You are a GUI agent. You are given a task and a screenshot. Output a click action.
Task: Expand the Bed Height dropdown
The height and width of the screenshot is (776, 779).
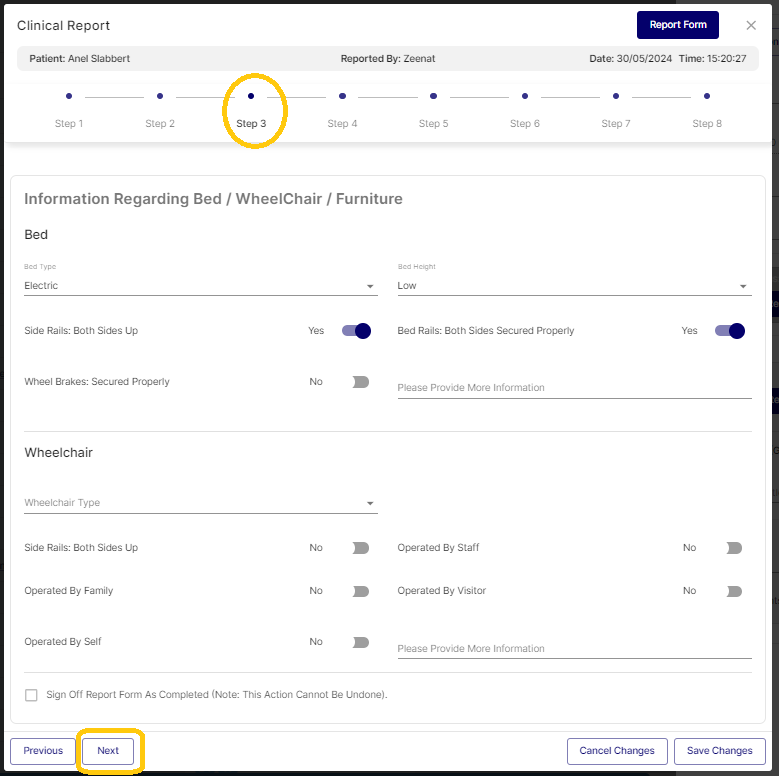573,286
